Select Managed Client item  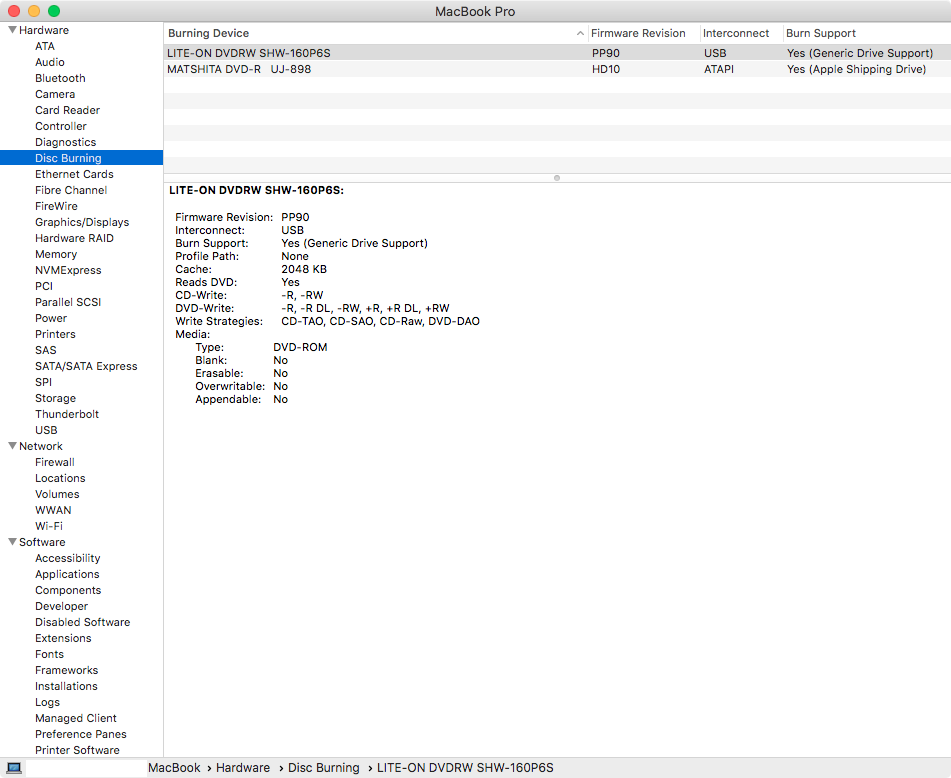[76, 718]
